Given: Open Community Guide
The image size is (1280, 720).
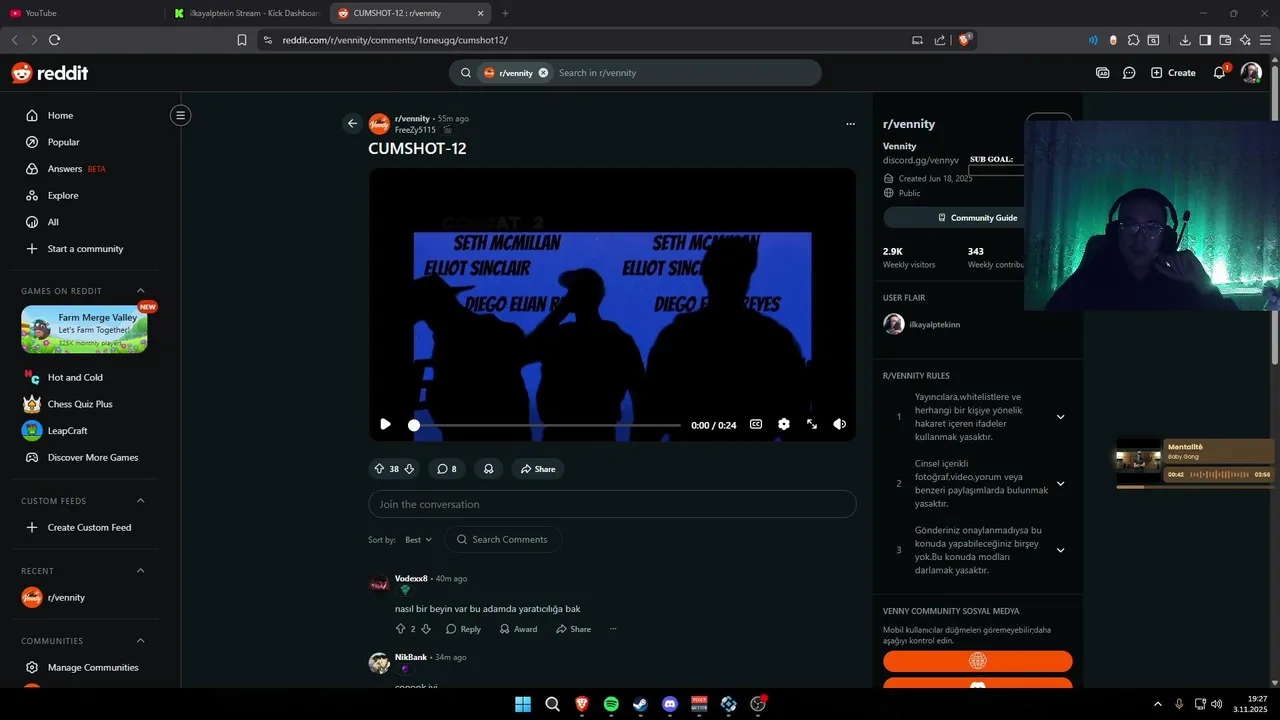Looking at the screenshot, I should [977, 218].
